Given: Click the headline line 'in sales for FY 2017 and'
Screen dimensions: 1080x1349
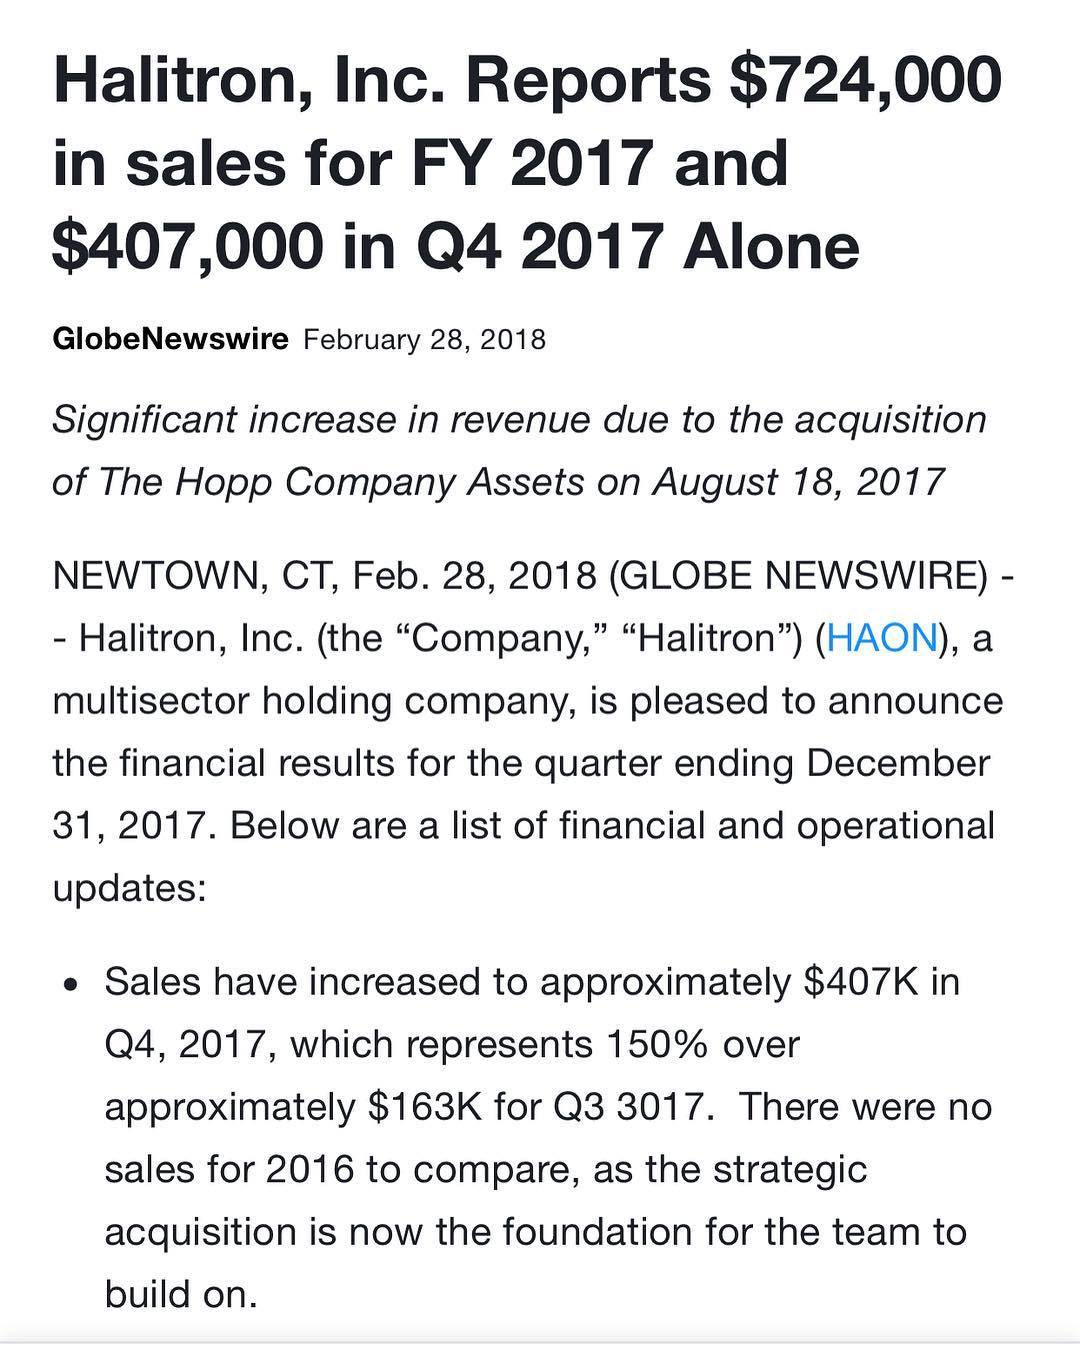Looking at the screenshot, I should coord(420,162).
